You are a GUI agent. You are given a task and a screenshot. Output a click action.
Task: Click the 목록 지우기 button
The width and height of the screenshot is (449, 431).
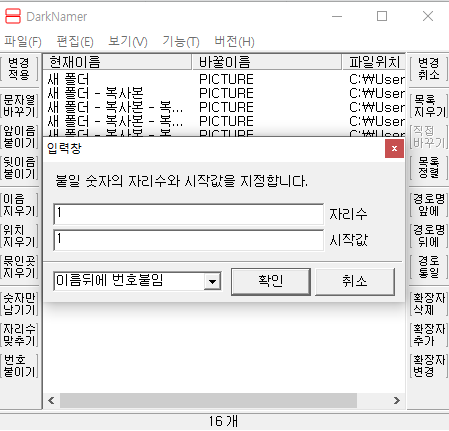pos(429,106)
